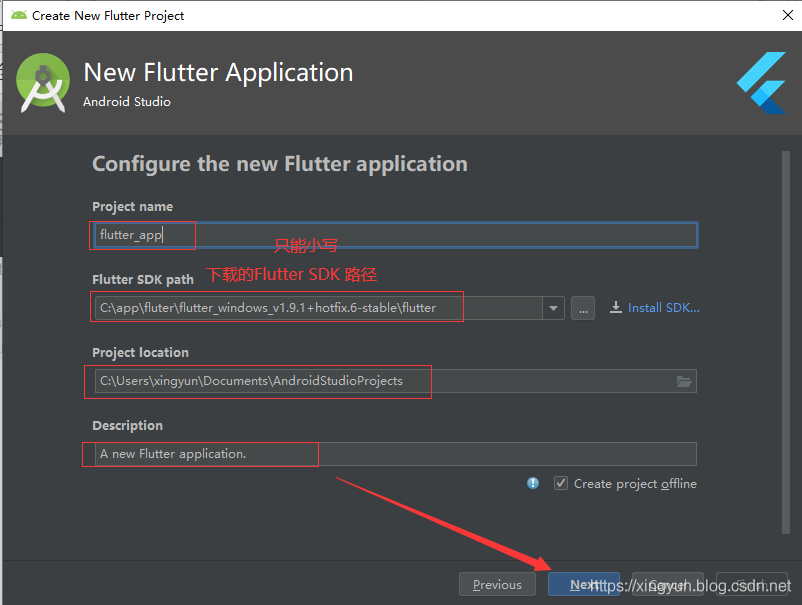The width and height of the screenshot is (802, 605).
Task: Cancel the new Flutter project wizard
Action: pyautogui.click(x=667, y=584)
